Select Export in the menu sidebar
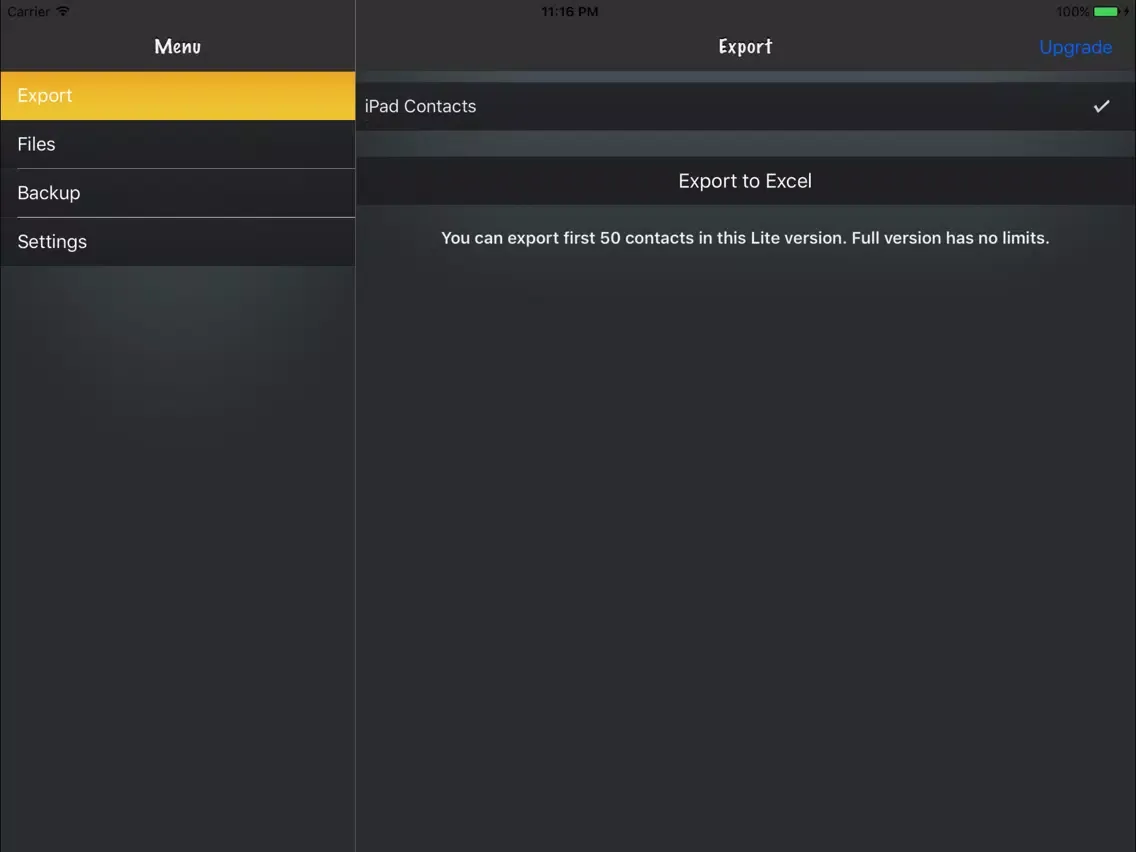Image resolution: width=1136 pixels, height=852 pixels. (178, 96)
